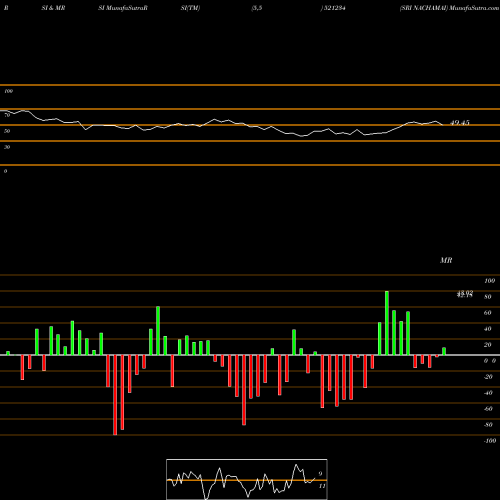Click the 50 label on the RSI axis
The height and width of the screenshot is (500, 500).
pyautogui.click(x=7, y=131)
